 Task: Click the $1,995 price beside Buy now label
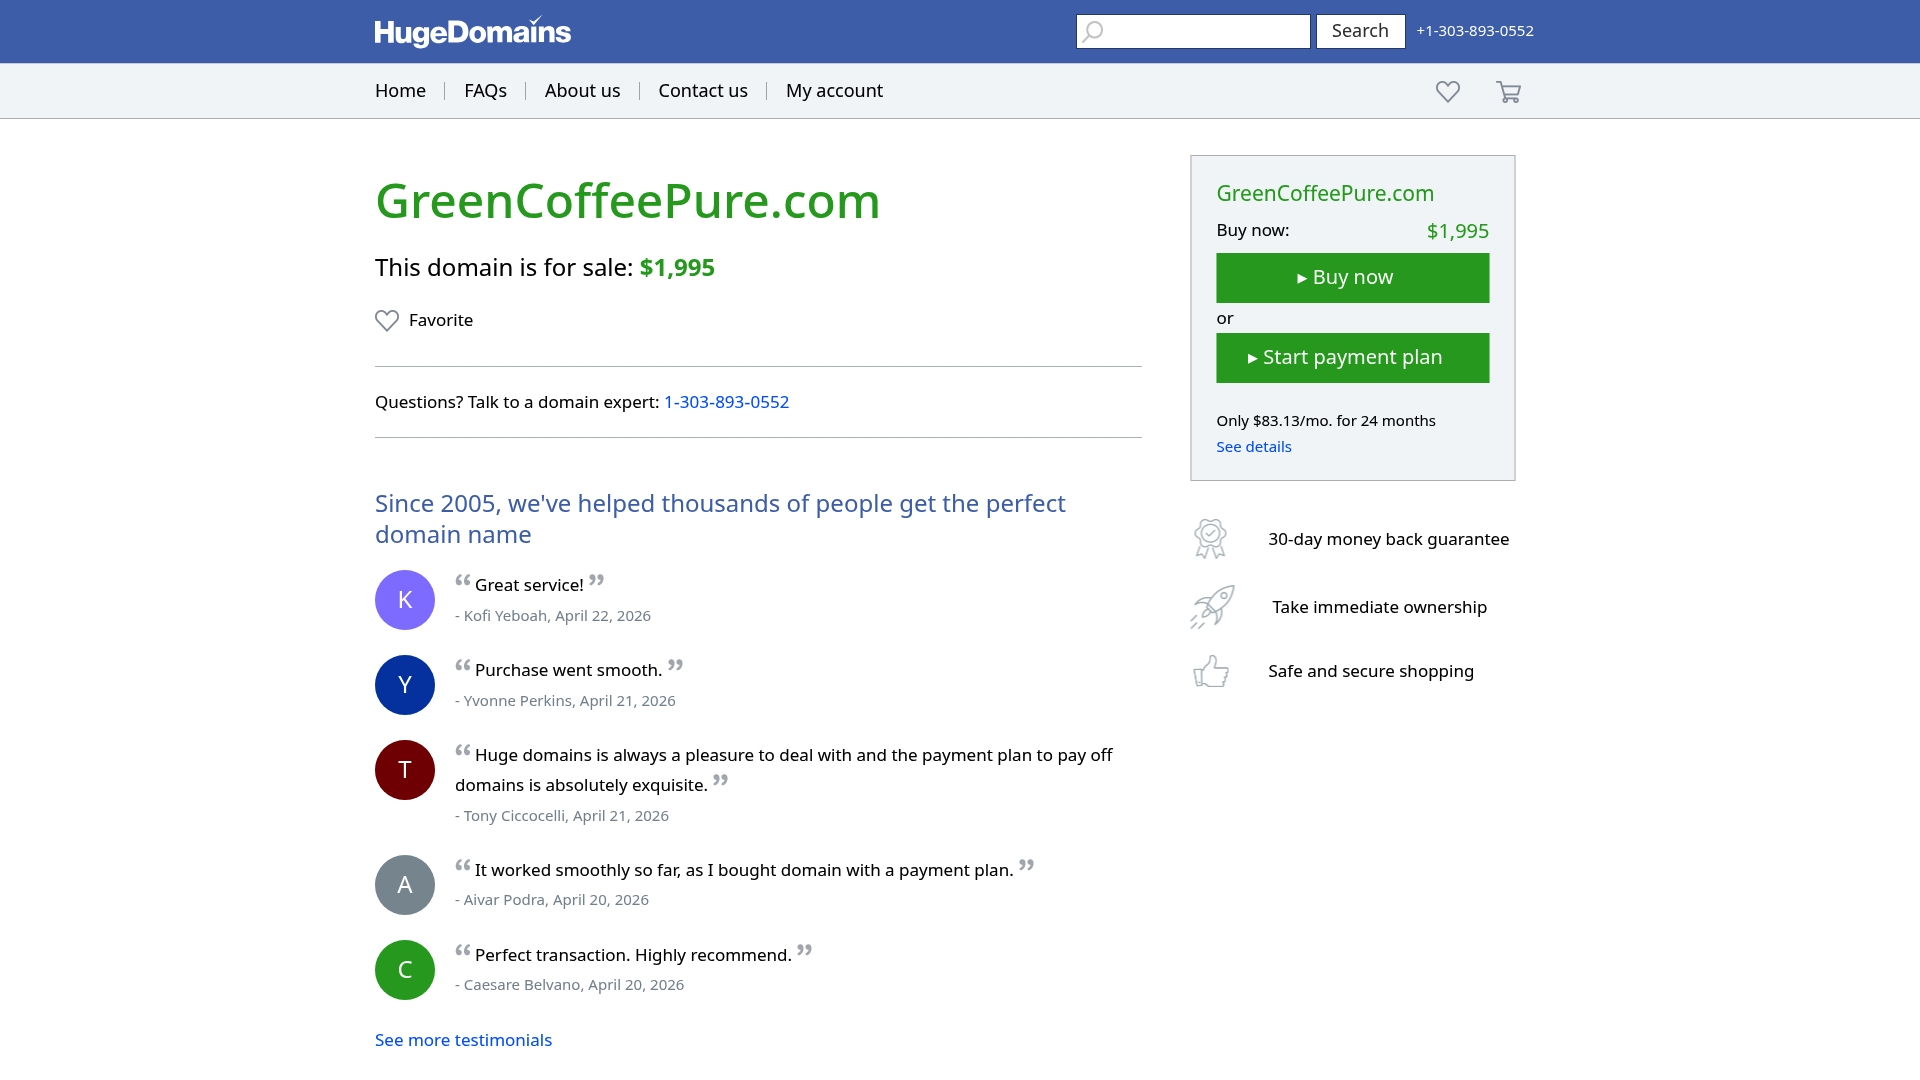click(x=1457, y=231)
